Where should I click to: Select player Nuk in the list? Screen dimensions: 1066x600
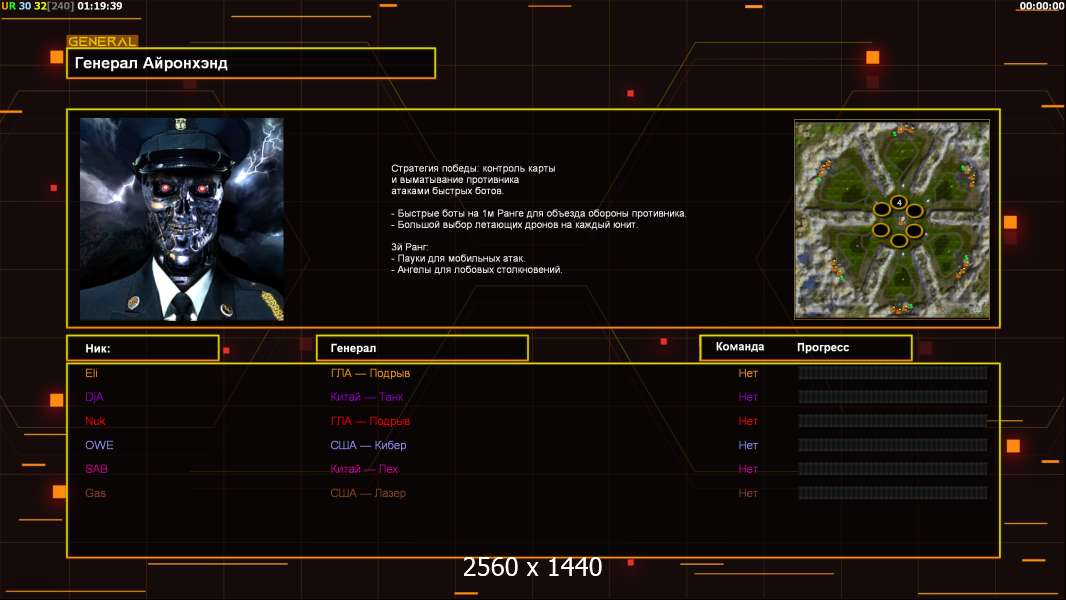point(95,421)
